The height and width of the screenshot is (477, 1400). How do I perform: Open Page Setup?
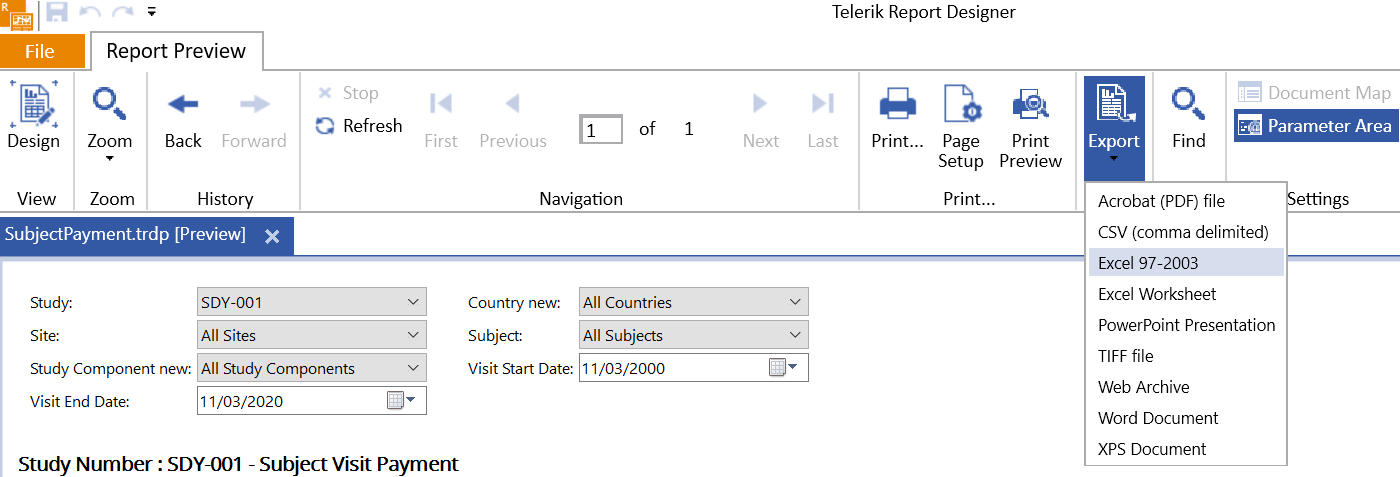pyautogui.click(x=961, y=104)
